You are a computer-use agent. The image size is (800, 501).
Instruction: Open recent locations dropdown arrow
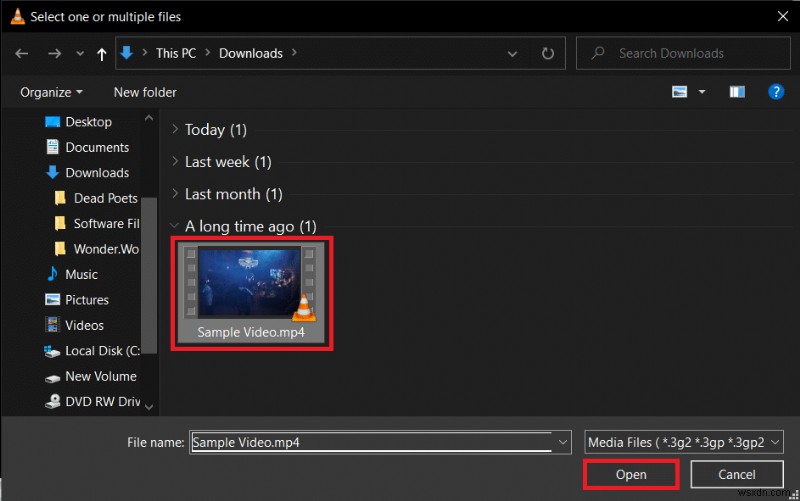point(80,53)
